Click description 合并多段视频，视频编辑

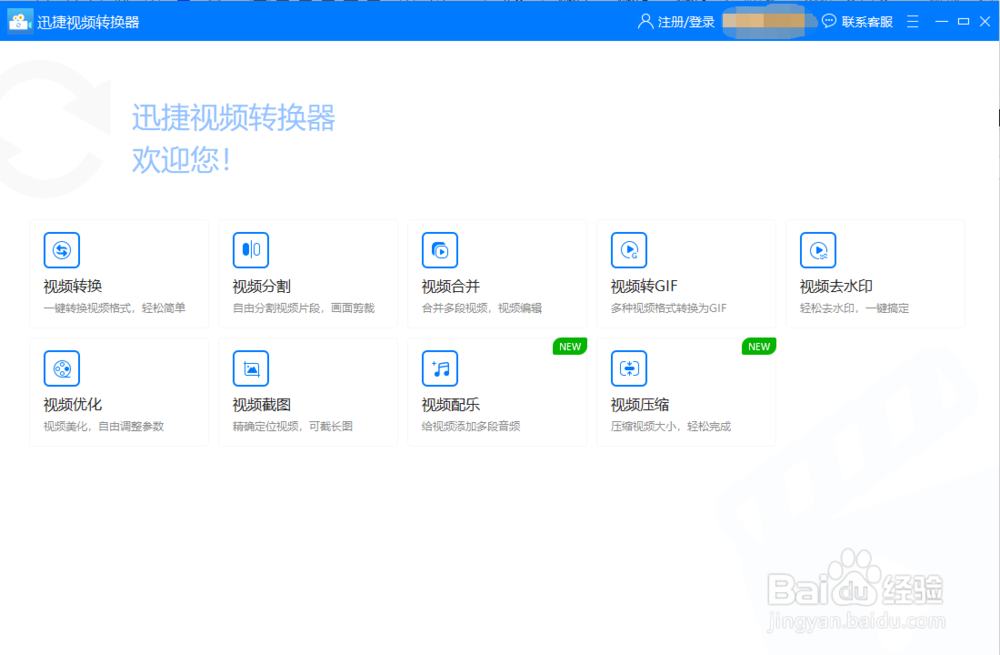[x=482, y=308]
